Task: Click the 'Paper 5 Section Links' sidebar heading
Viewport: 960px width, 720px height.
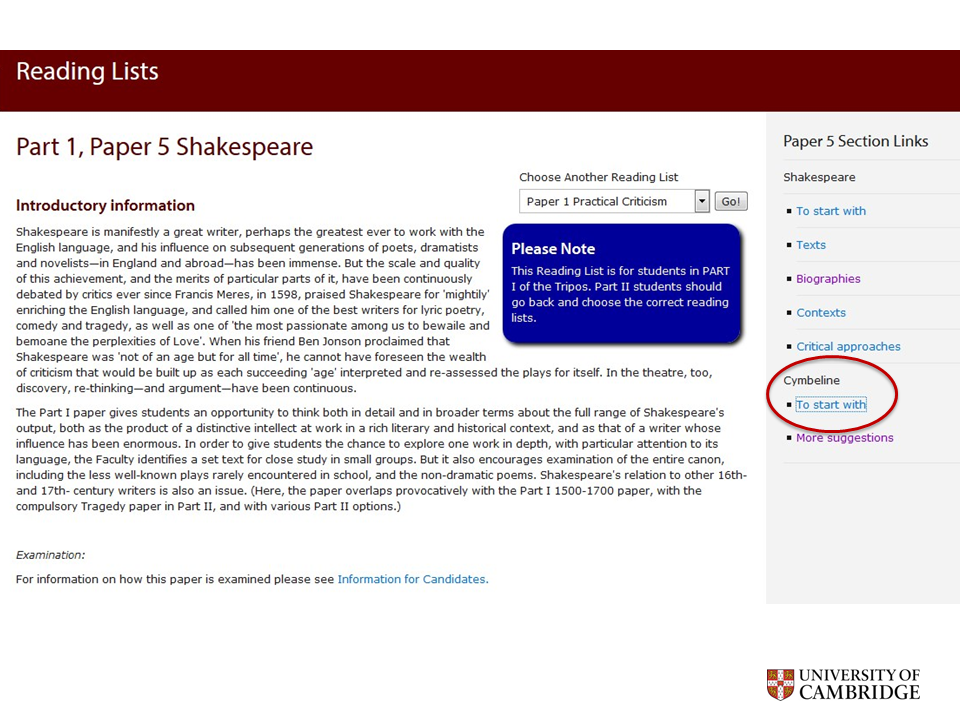Action: click(x=855, y=141)
